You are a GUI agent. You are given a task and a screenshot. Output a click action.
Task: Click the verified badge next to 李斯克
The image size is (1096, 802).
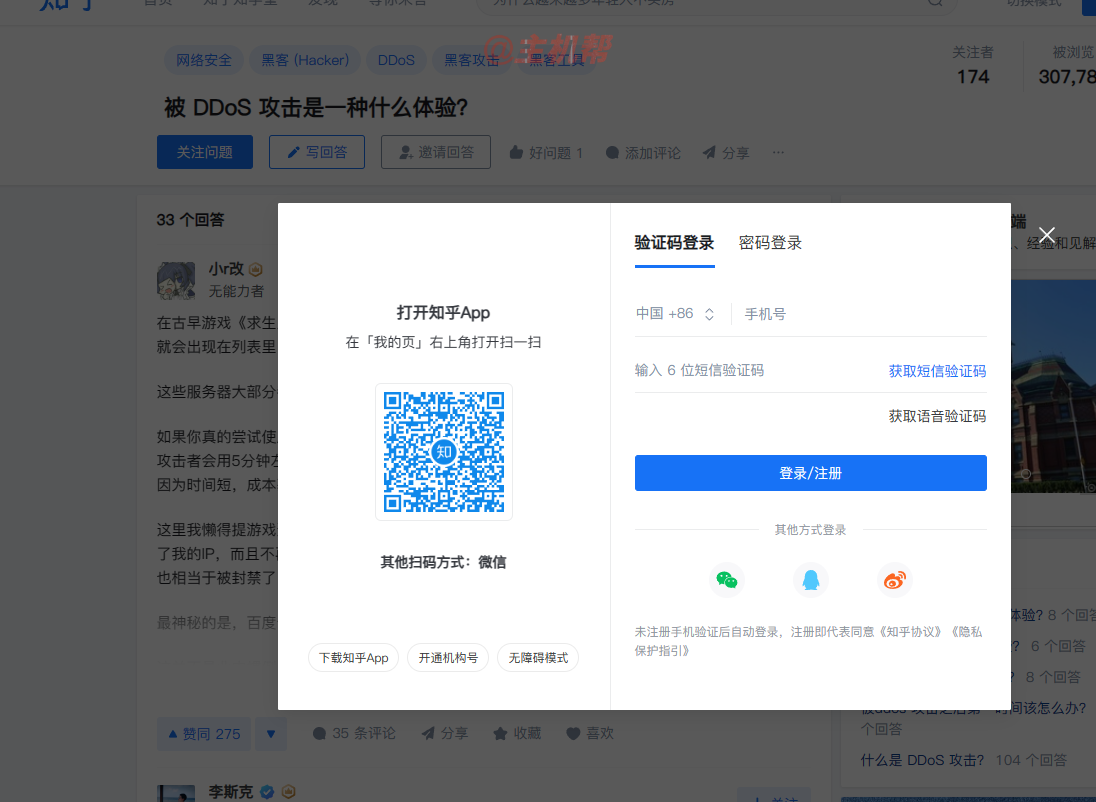[267, 792]
